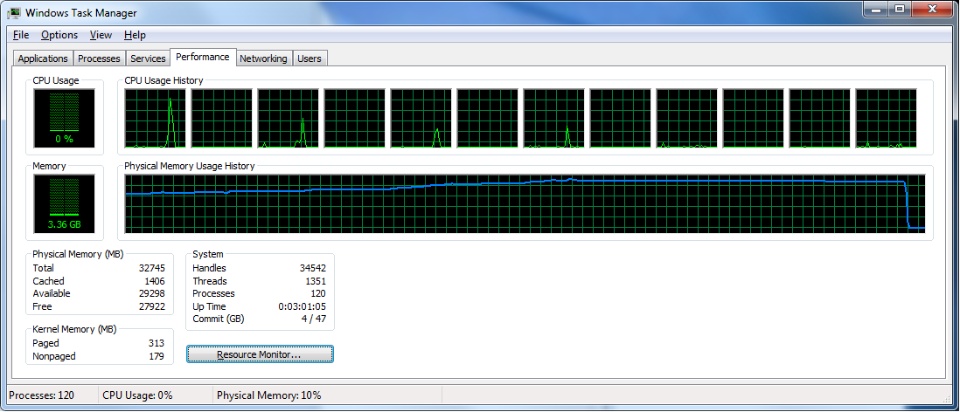960x412 pixels.
Task: Minimize the Task Manager window
Action: (x=876, y=9)
